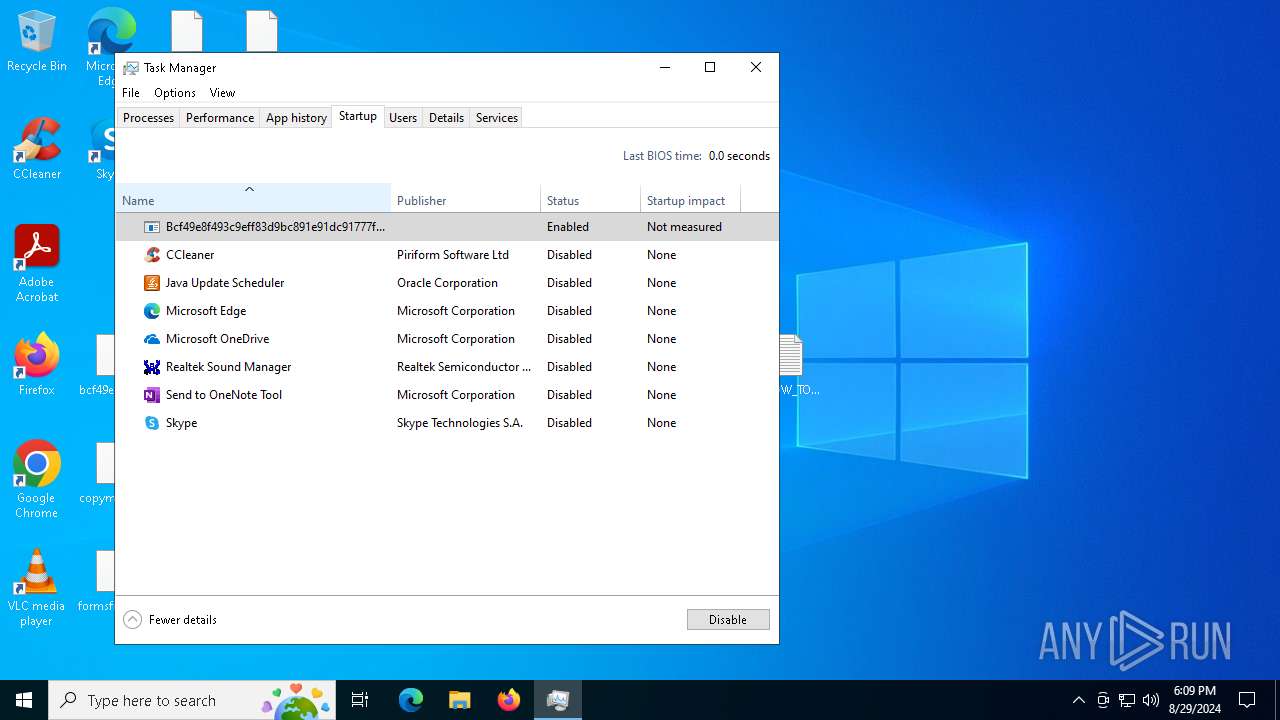Image resolution: width=1280 pixels, height=720 pixels.
Task: Select the CCleaner icon in startup list
Action: coord(152,255)
